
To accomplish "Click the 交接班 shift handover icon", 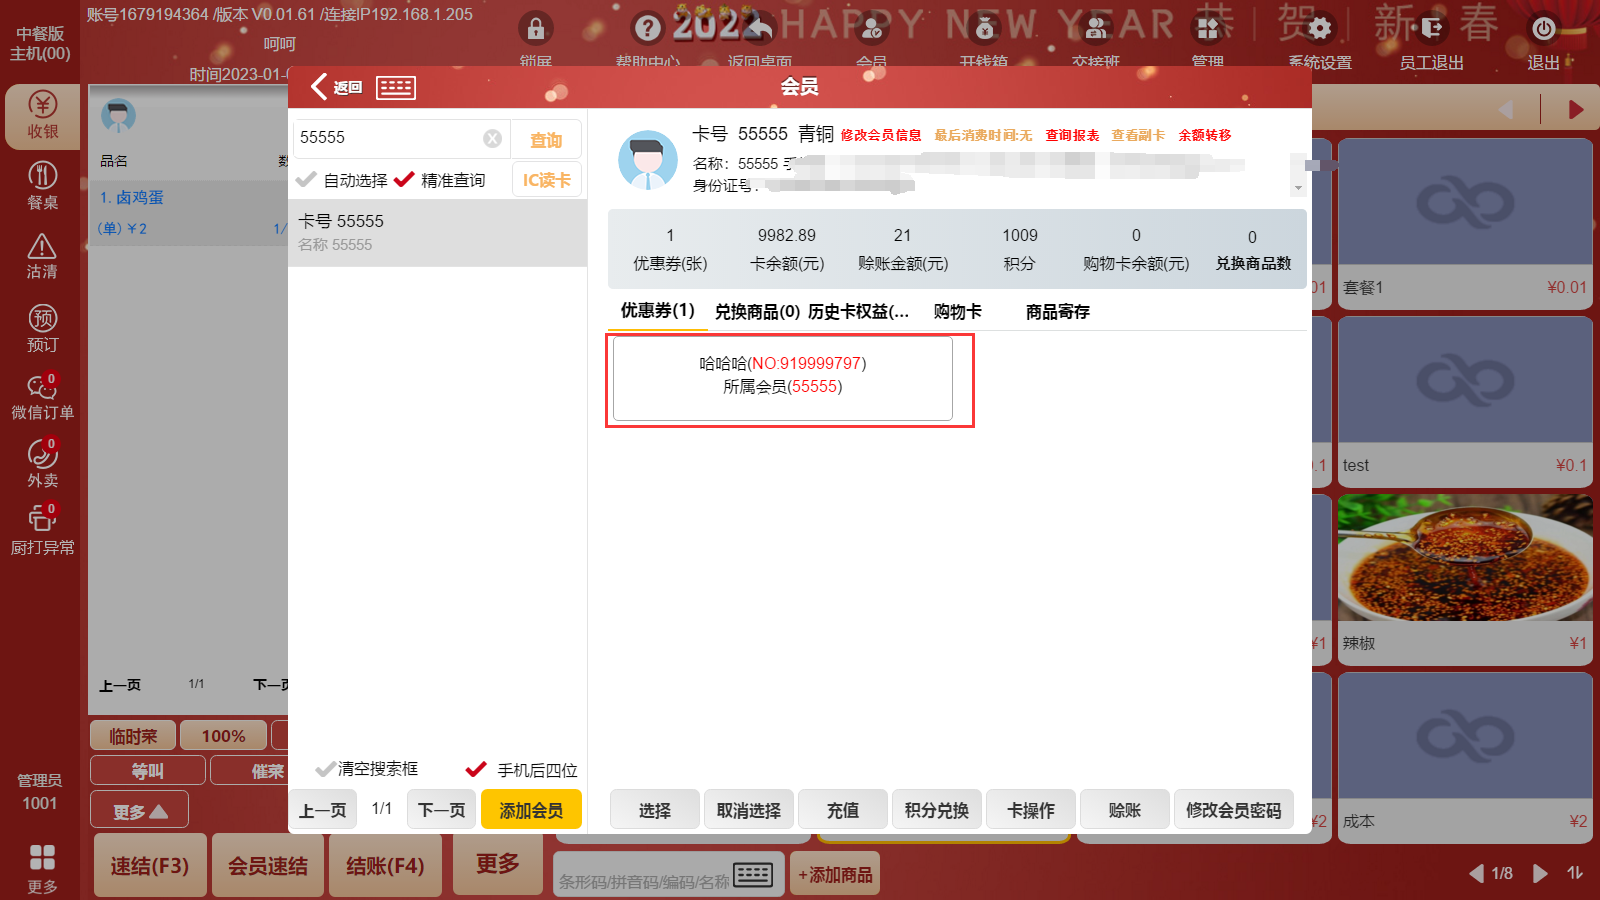I will [x=1096, y=29].
